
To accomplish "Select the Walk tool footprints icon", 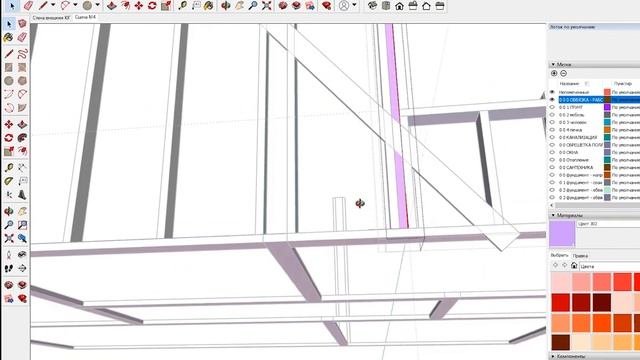I will tap(9, 268).
